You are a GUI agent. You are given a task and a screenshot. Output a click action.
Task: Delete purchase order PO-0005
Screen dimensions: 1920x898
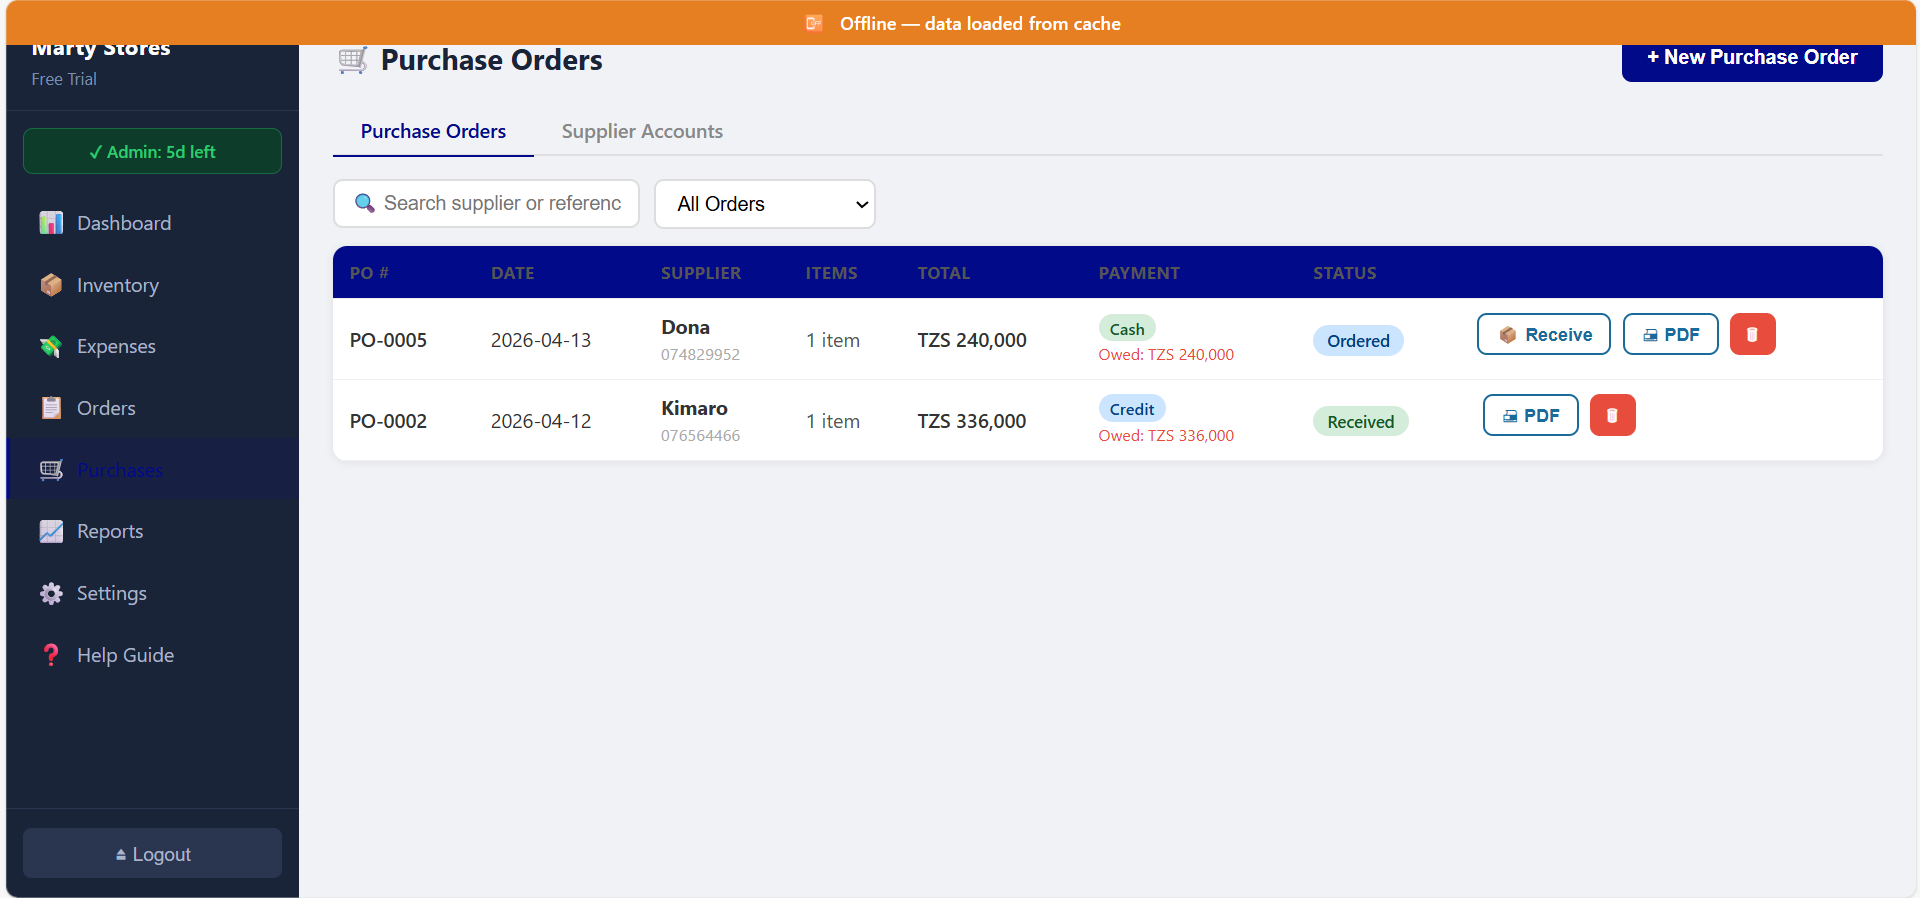point(1752,334)
